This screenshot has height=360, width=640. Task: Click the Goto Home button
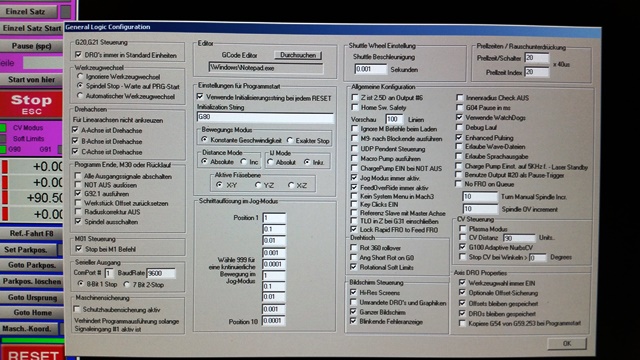pyautogui.click(x=32, y=313)
